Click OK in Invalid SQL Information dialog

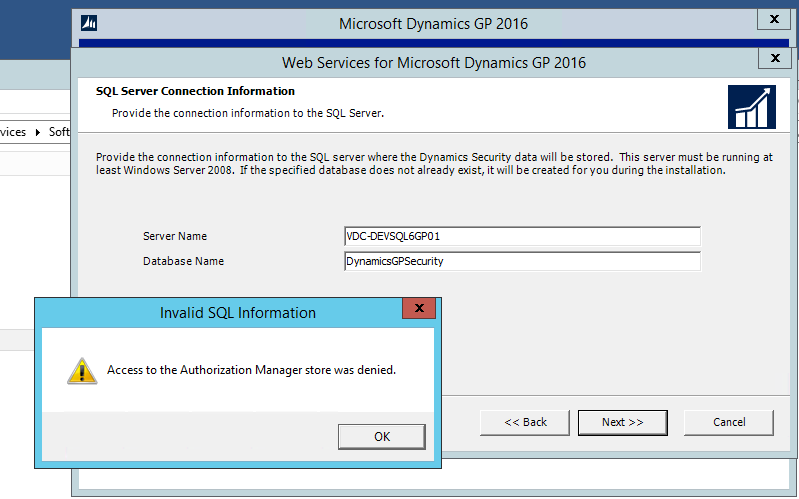[382, 436]
